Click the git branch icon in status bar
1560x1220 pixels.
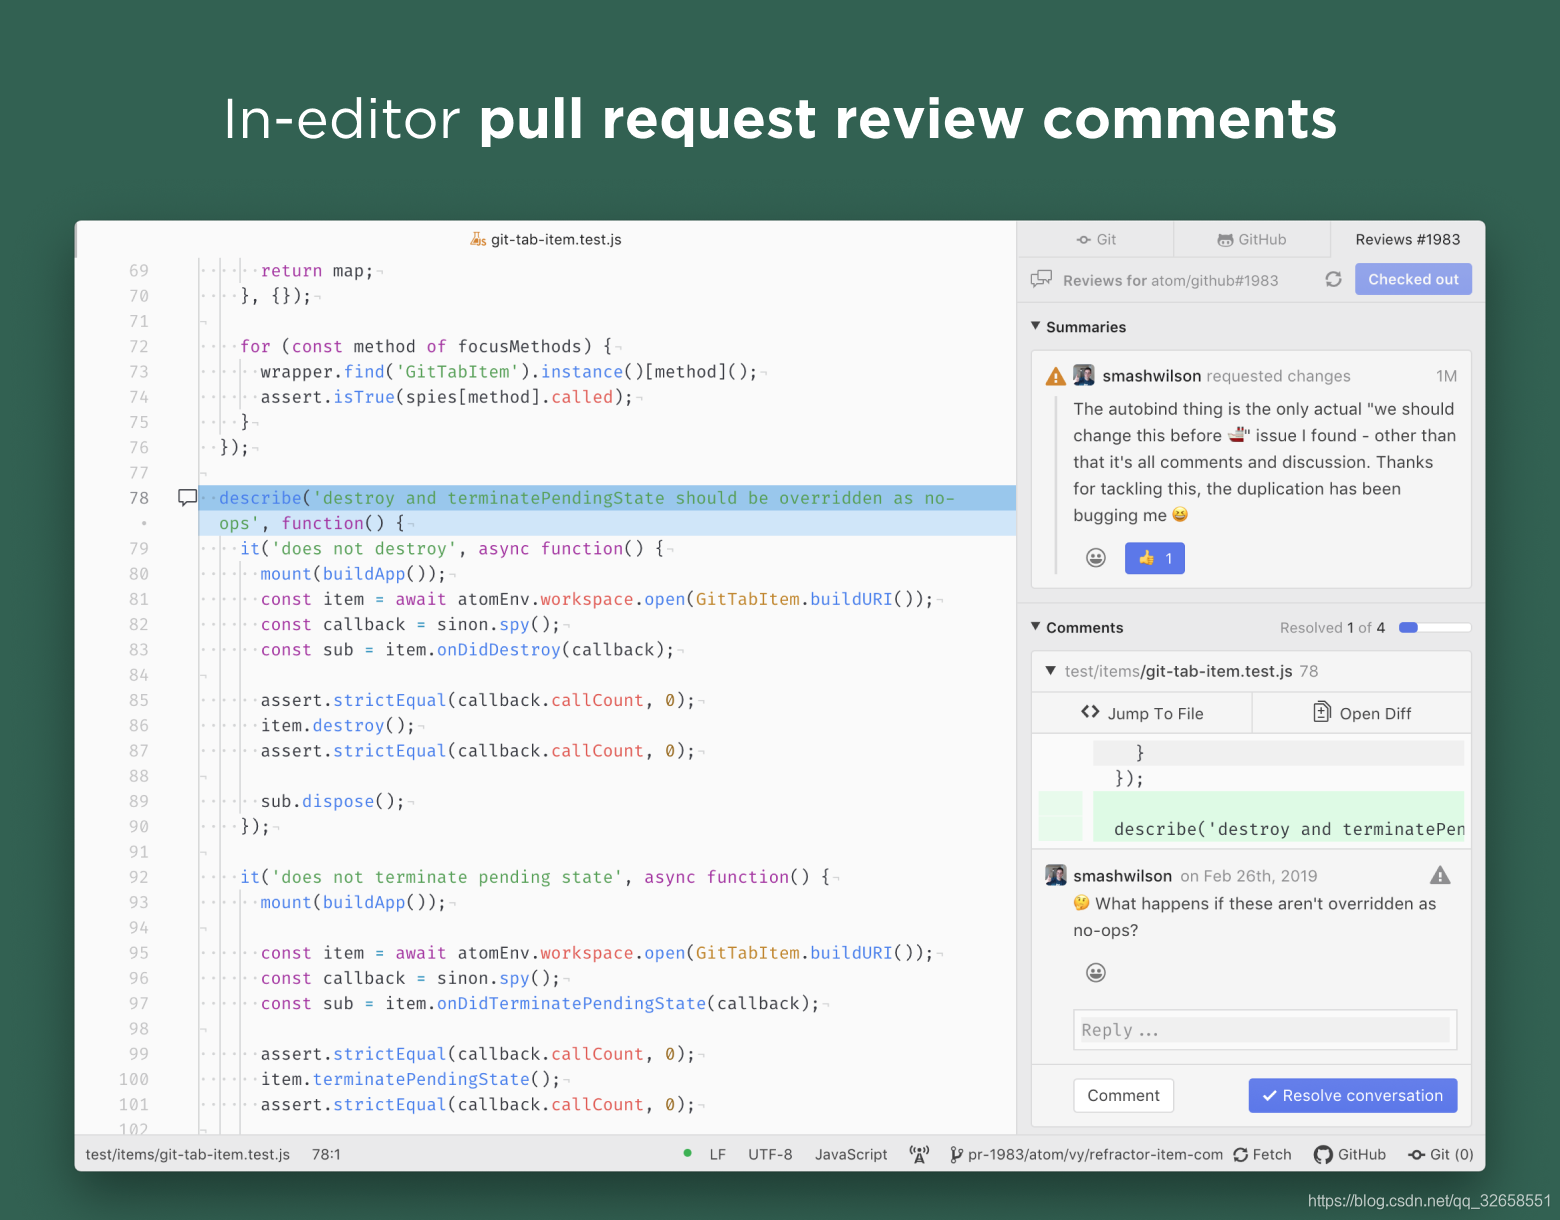956,1154
